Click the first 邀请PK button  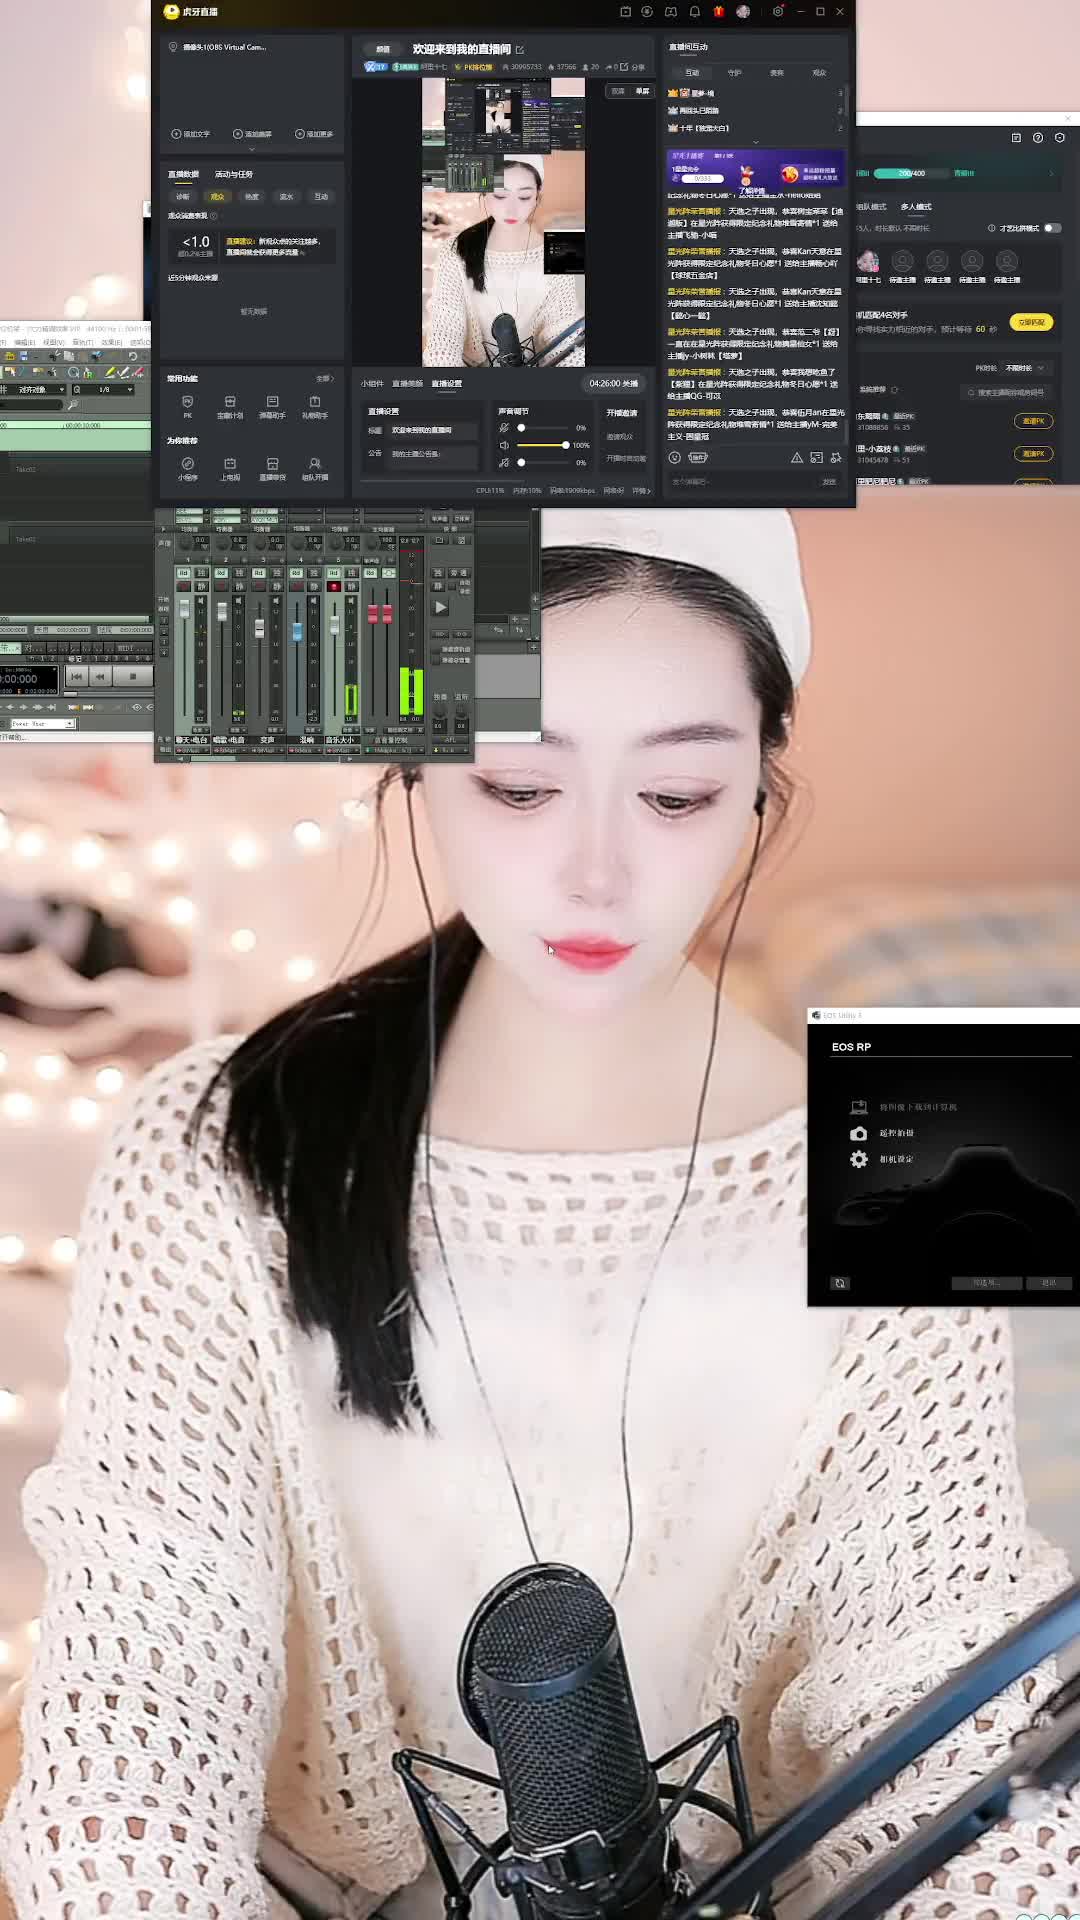(x=1033, y=421)
